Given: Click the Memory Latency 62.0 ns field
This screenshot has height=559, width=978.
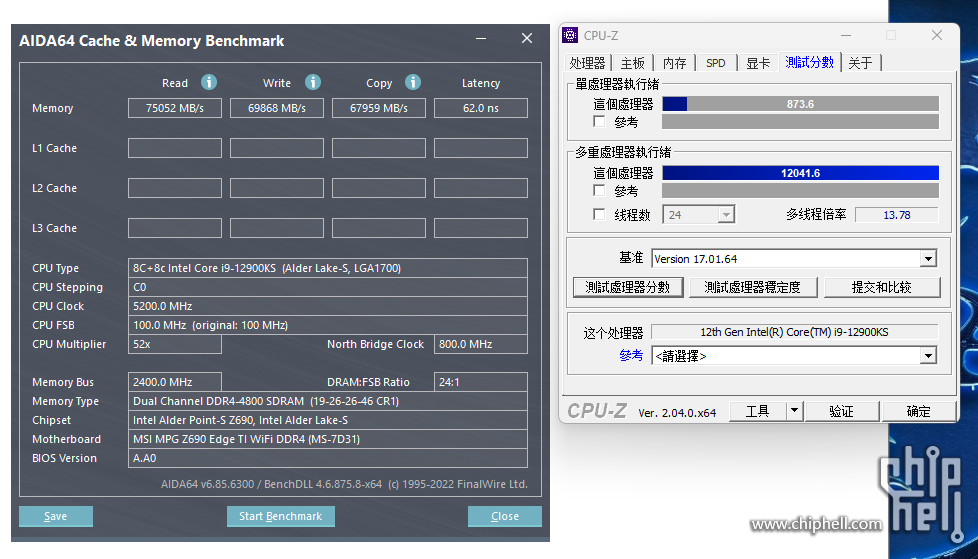Looking at the screenshot, I should click(481, 108).
